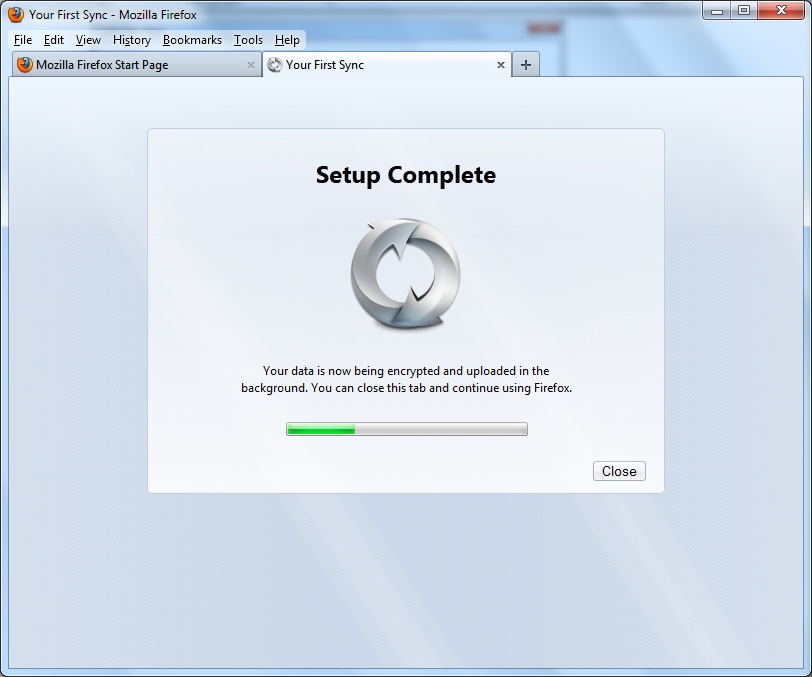The height and width of the screenshot is (677, 812).
Task: Open the Help menu
Action: point(287,40)
